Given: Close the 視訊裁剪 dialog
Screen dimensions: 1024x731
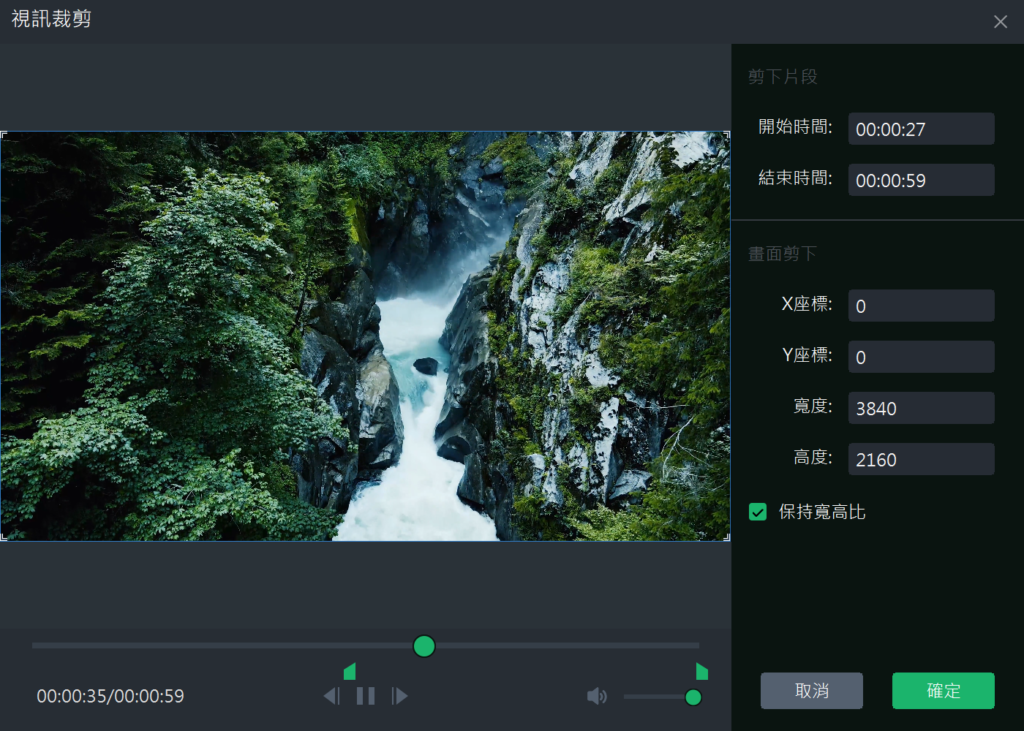Looking at the screenshot, I should (1000, 22).
